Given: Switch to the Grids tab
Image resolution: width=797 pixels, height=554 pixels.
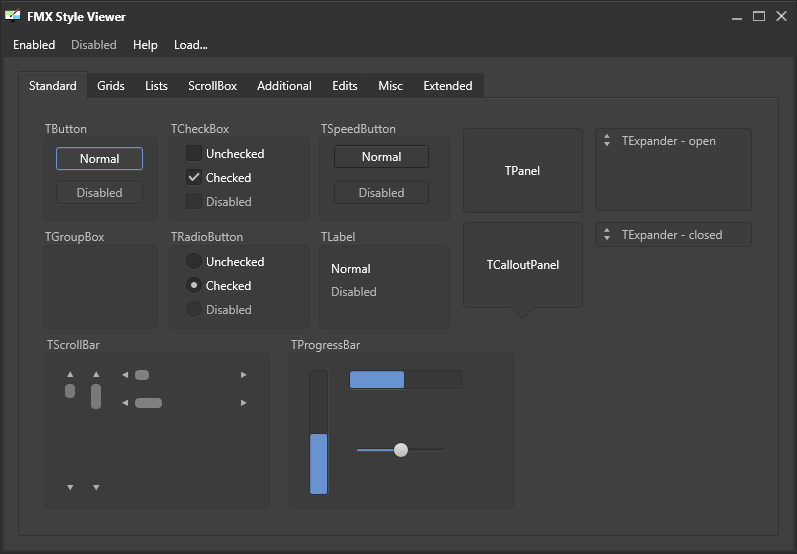Looking at the screenshot, I should pos(111,85).
